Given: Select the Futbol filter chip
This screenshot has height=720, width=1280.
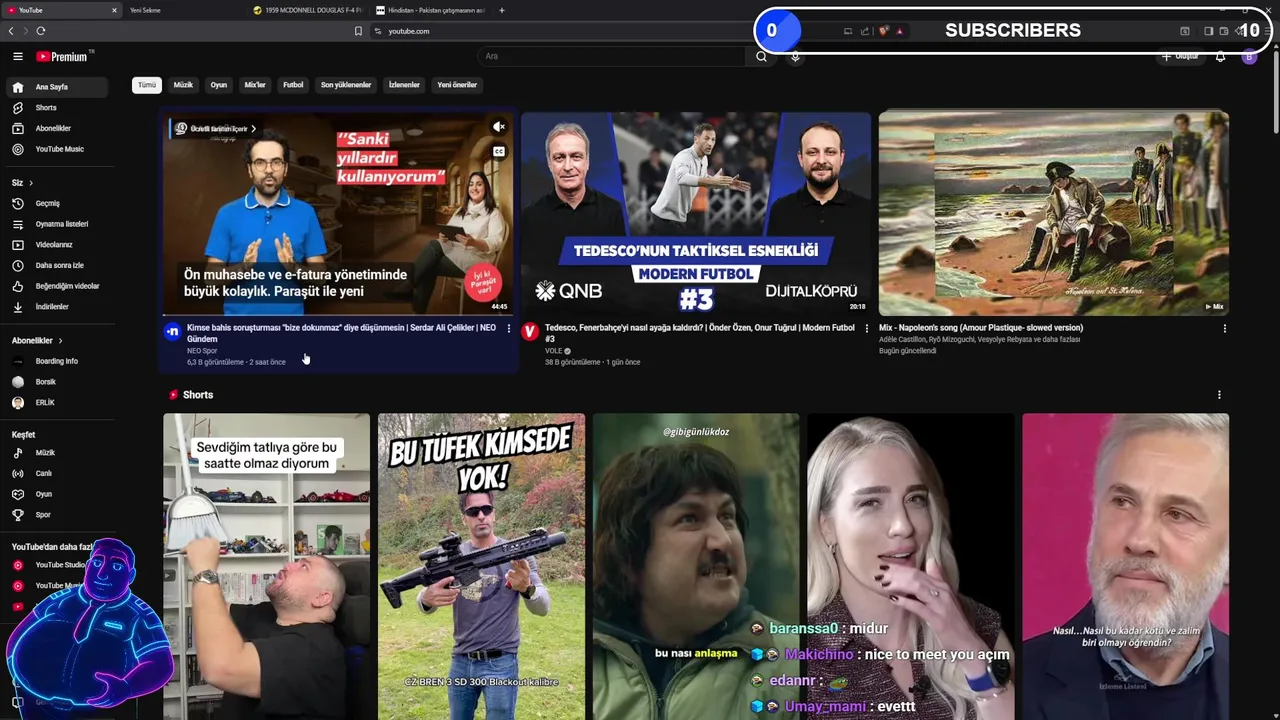Looking at the screenshot, I should (x=293, y=85).
